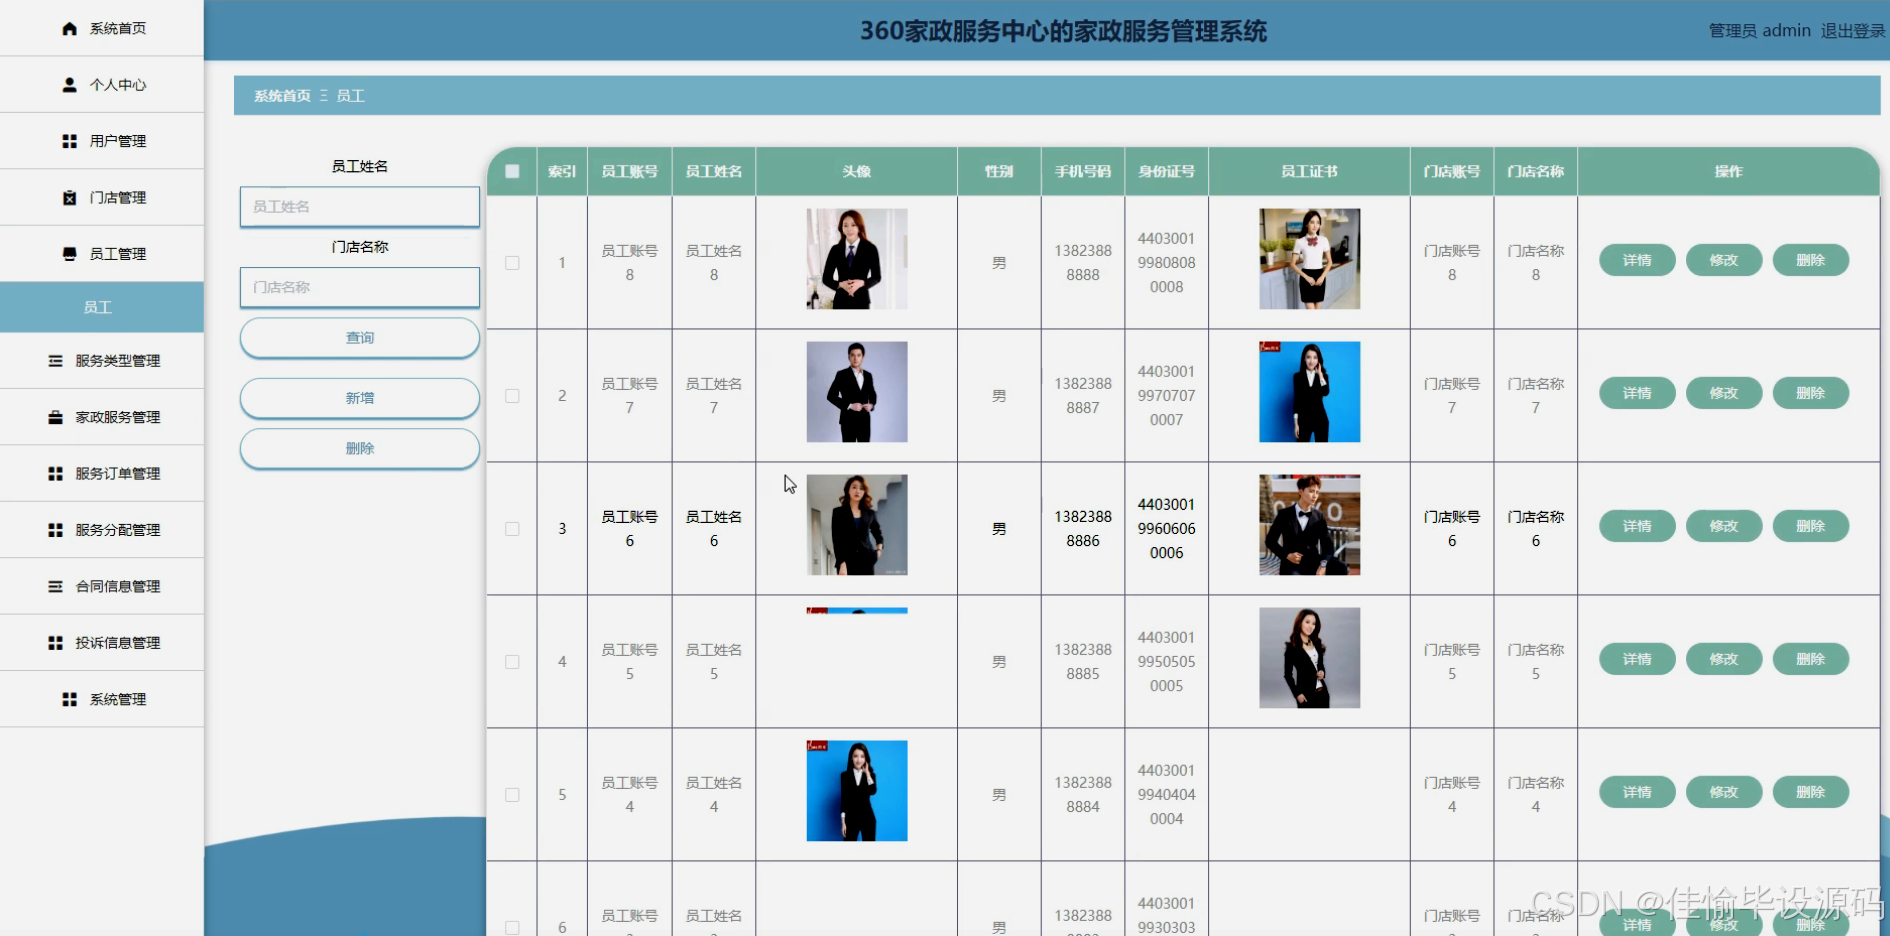Screen dimensions: 1890x936
Task: Click phone number 1382388 8886 cell
Action: click(x=1083, y=529)
